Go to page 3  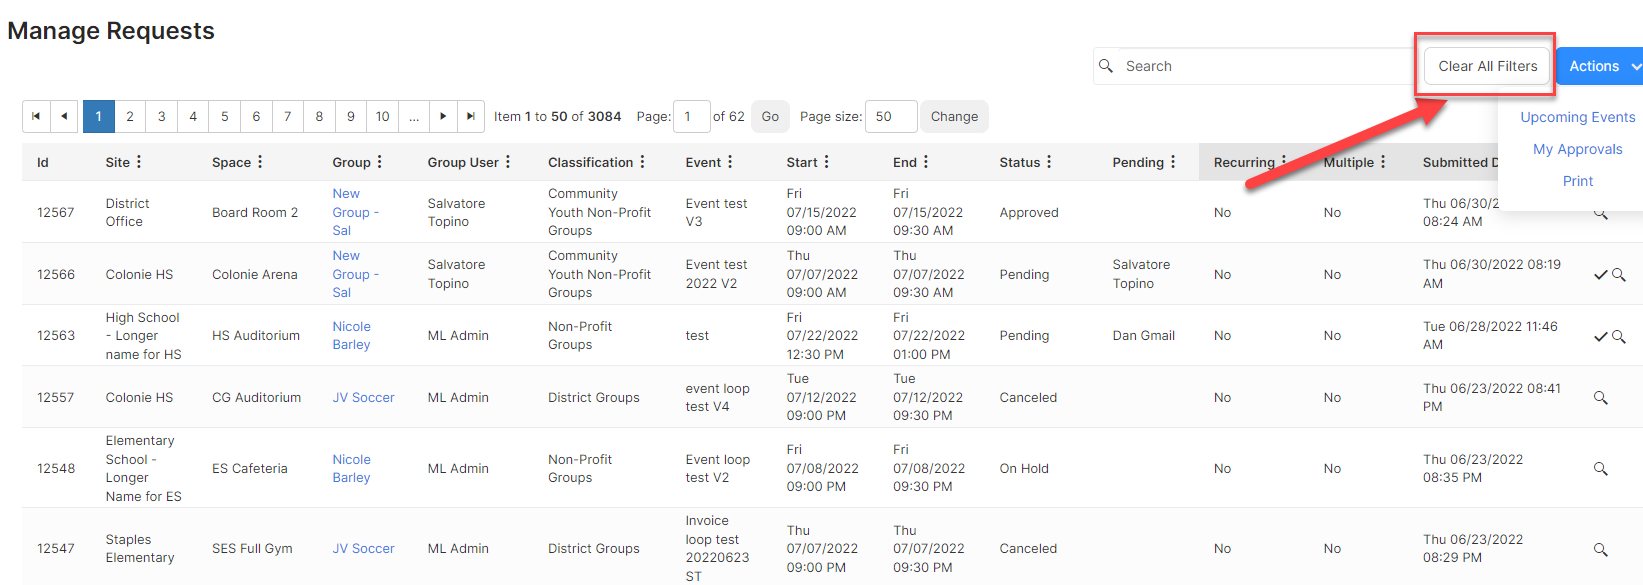(162, 116)
